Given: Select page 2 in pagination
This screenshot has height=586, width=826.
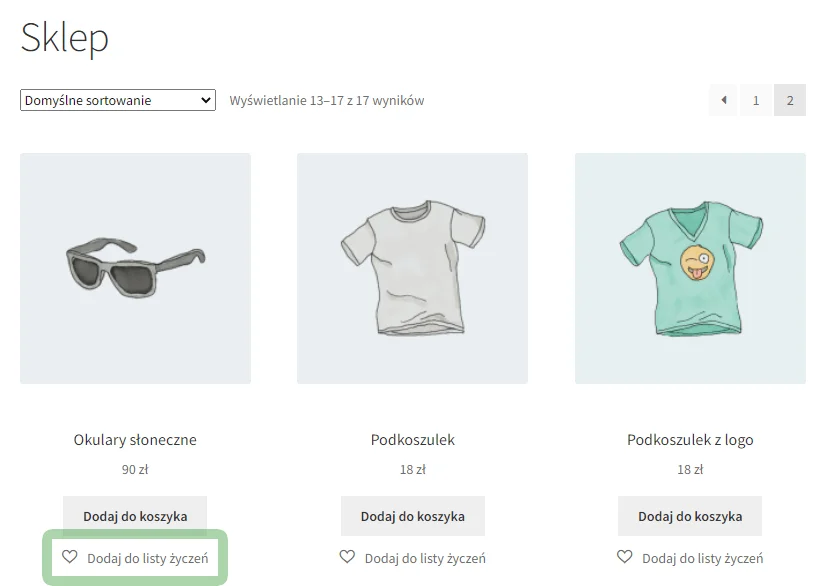Looking at the screenshot, I should point(790,100).
